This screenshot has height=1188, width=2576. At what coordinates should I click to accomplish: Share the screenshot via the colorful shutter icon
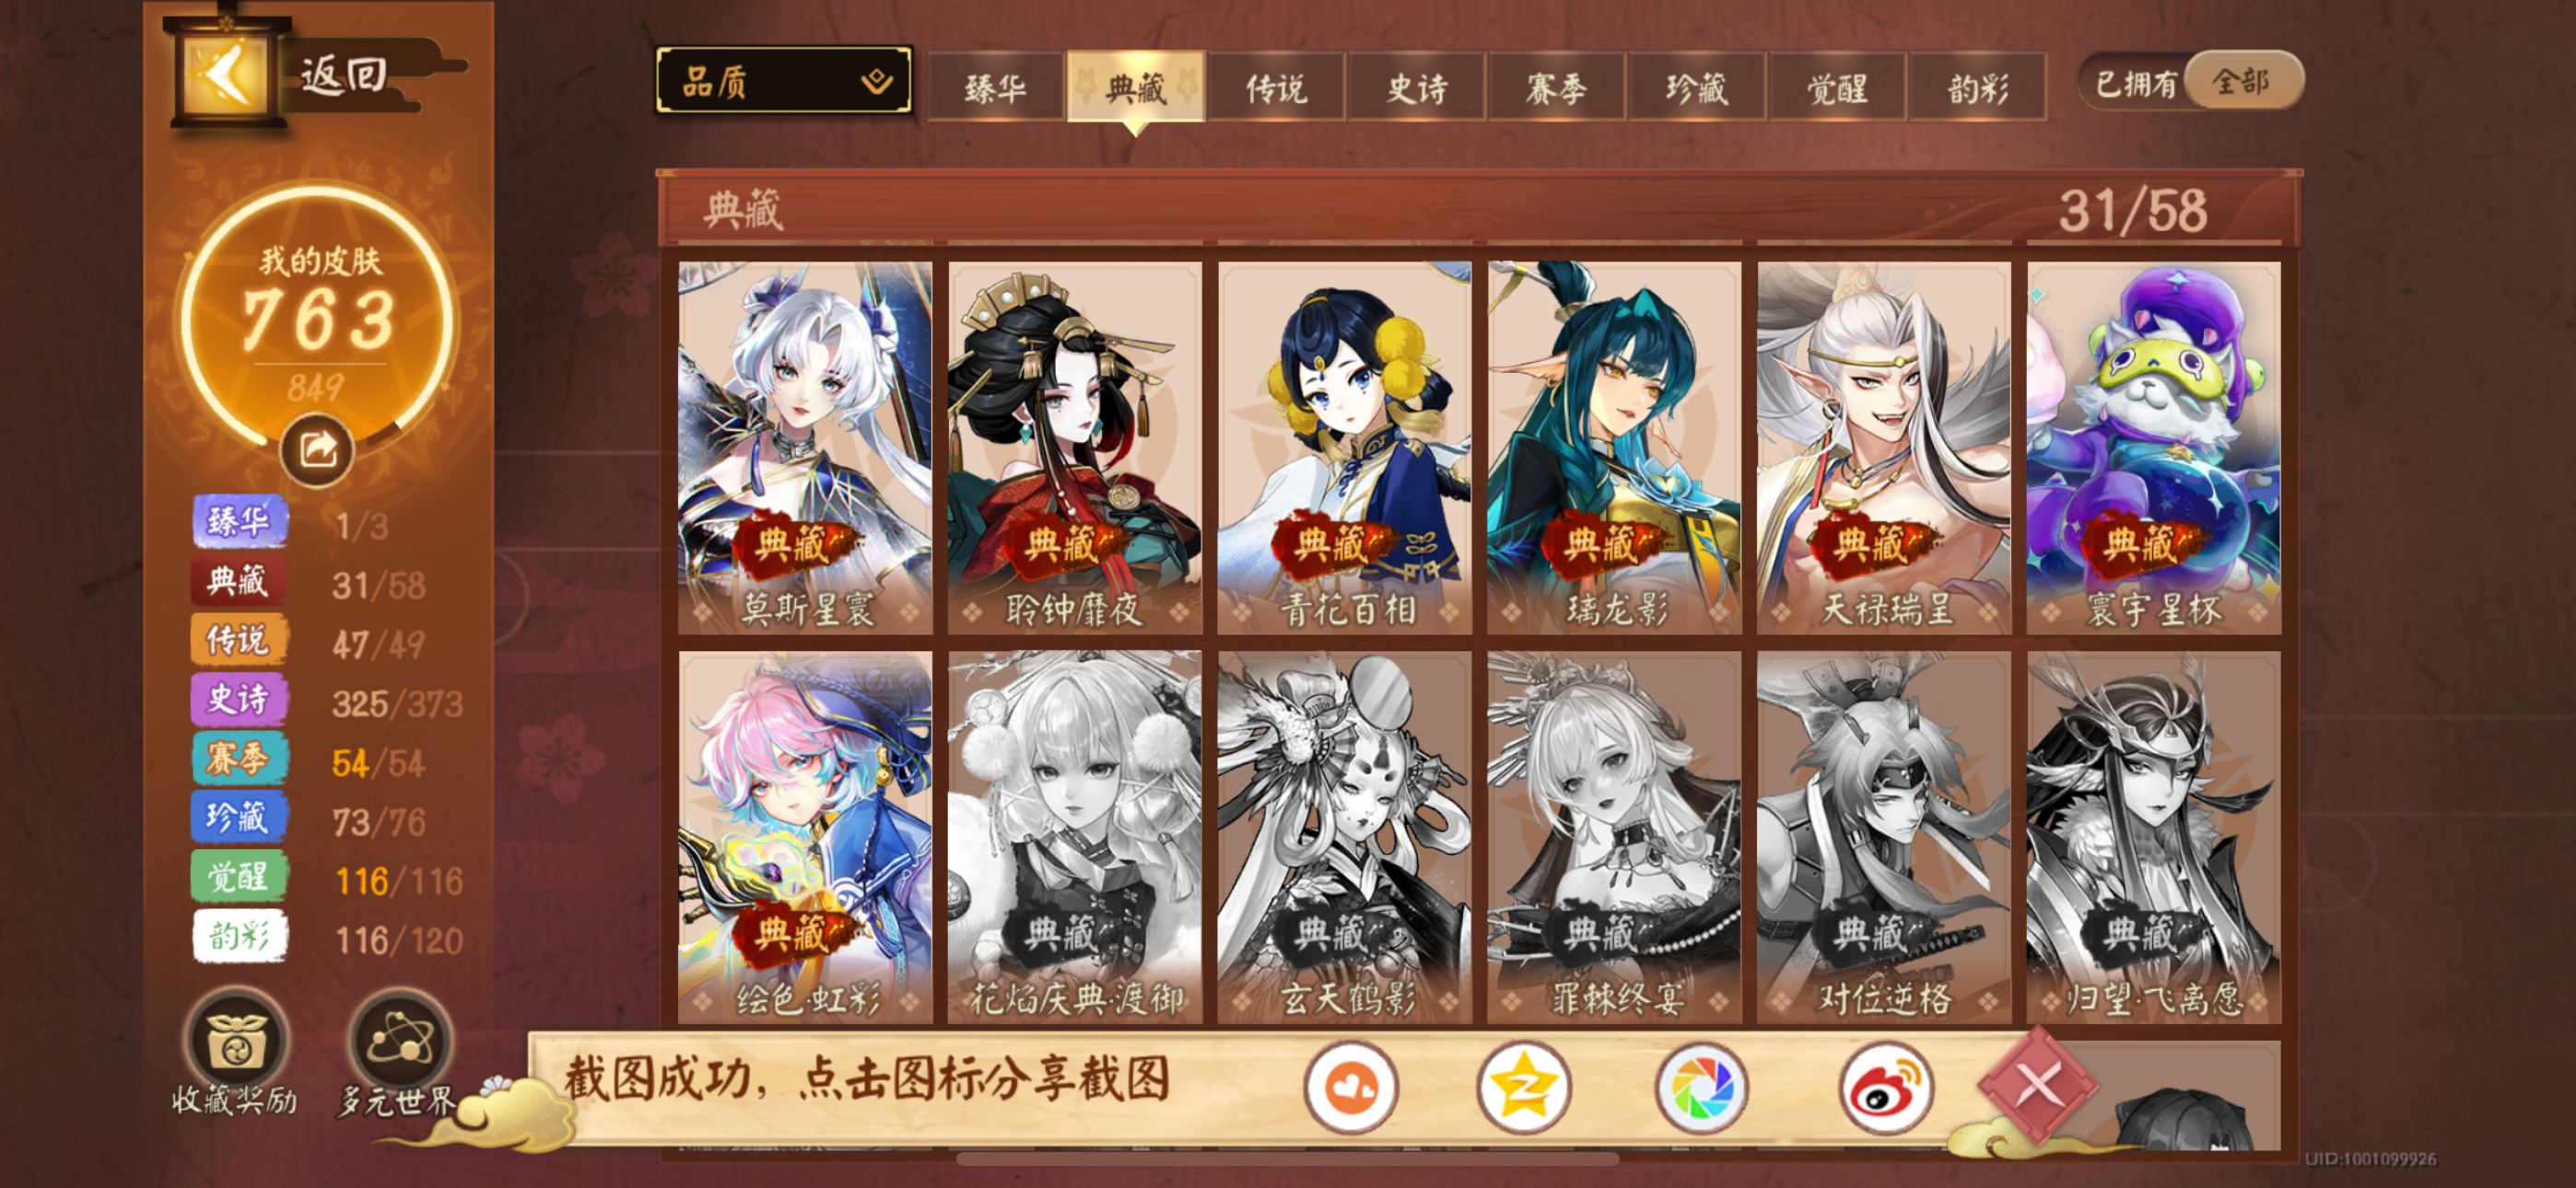[1702, 1088]
